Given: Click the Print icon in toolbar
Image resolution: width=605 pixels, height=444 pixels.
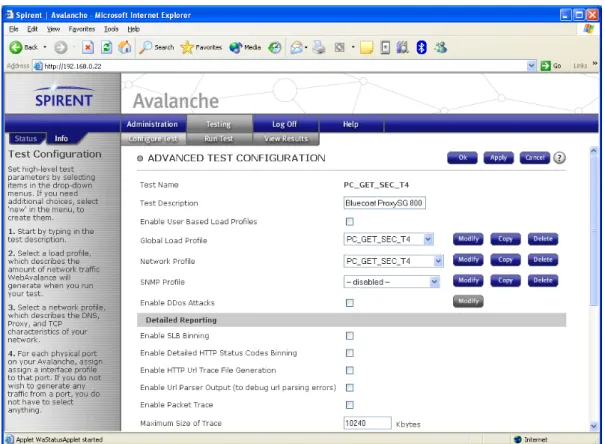Looking at the screenshot, I should click(x=319, y=47).
